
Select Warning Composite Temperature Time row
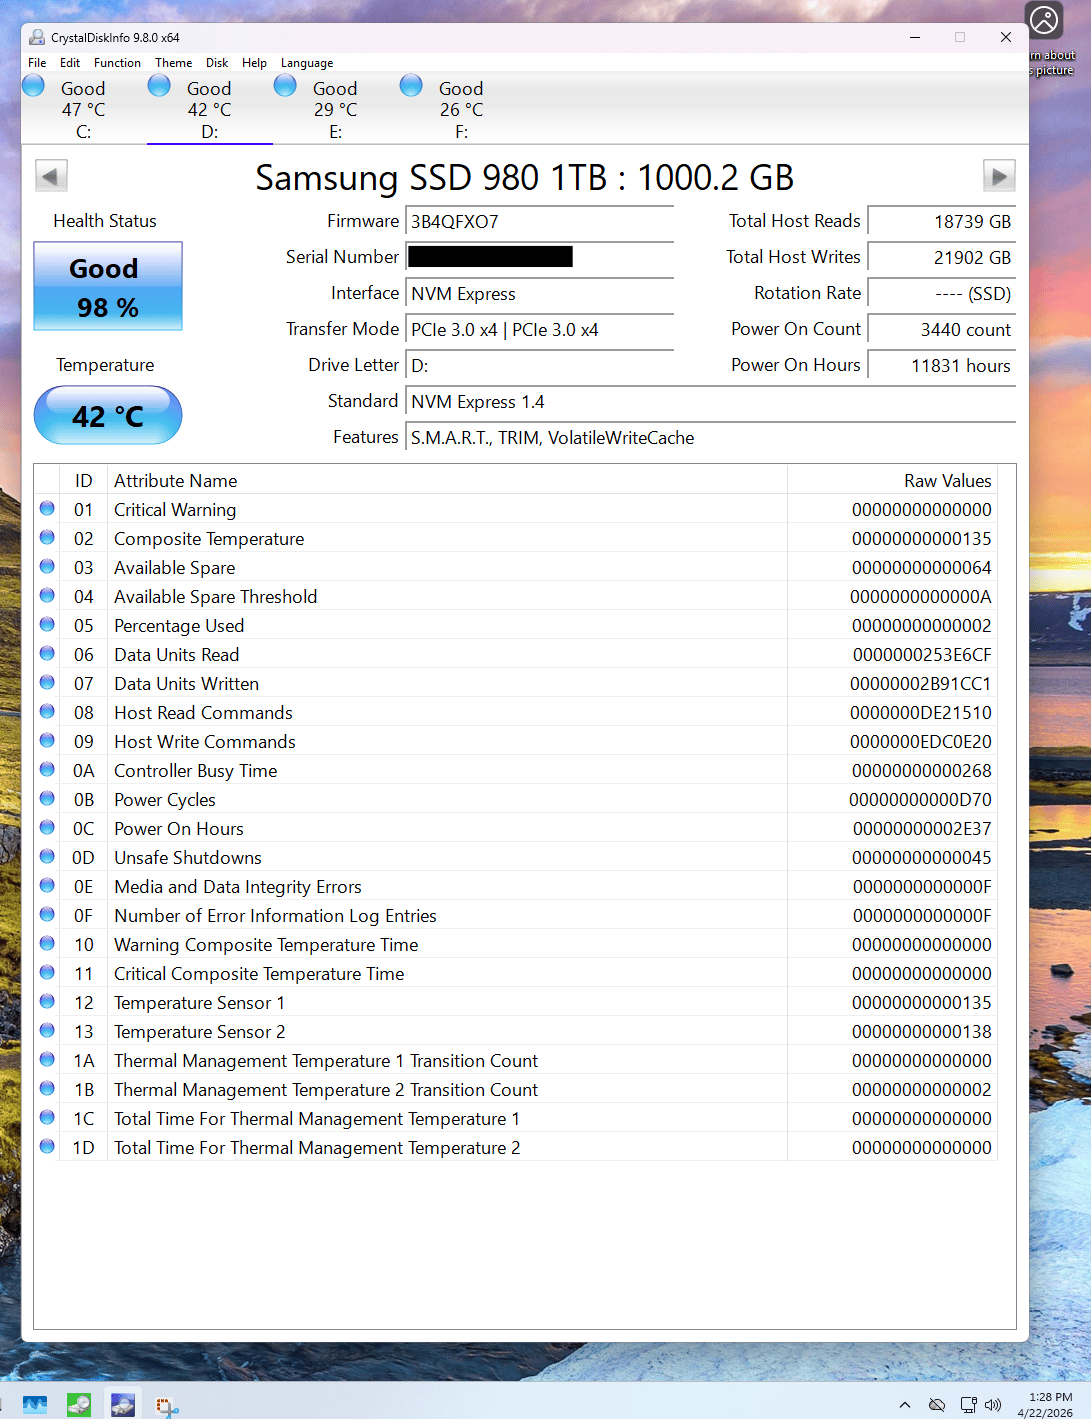(x=516, y=945)
